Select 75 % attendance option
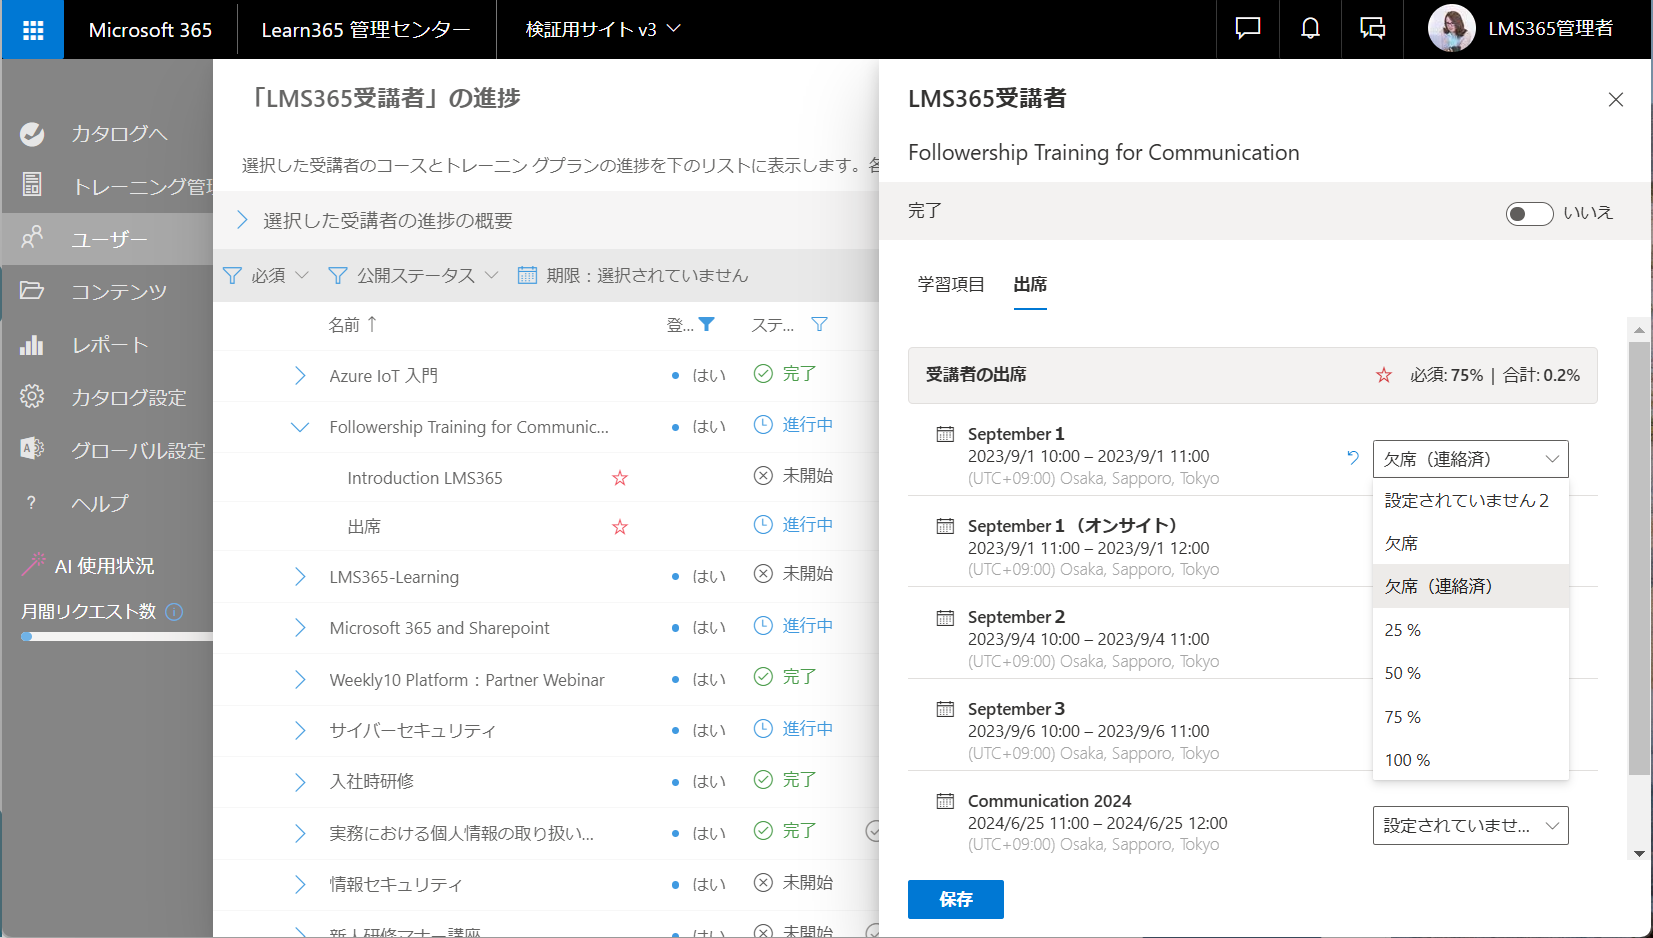Image resolution: width=1653 pixels, height=938 pixels. click(1470, 717)
